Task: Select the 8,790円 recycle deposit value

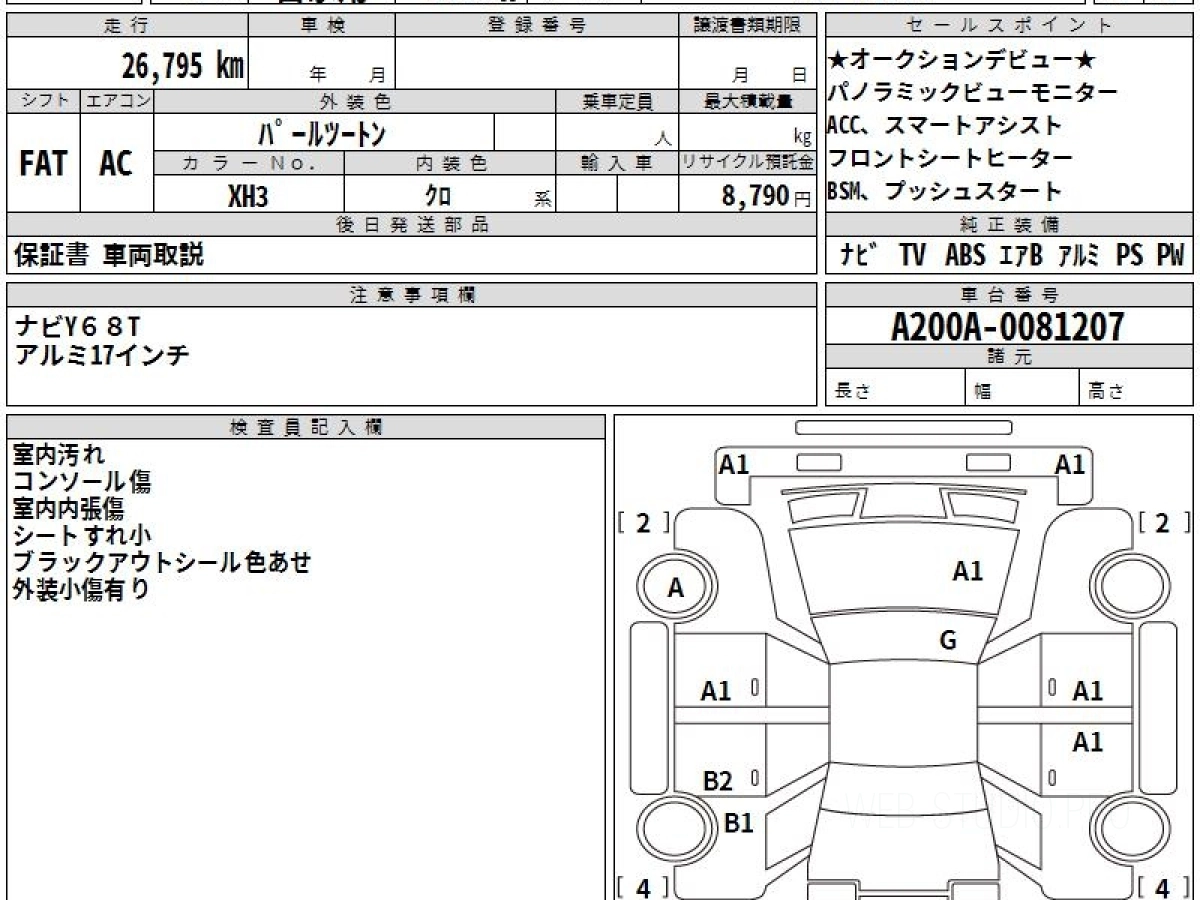Action: coord(766,197)
